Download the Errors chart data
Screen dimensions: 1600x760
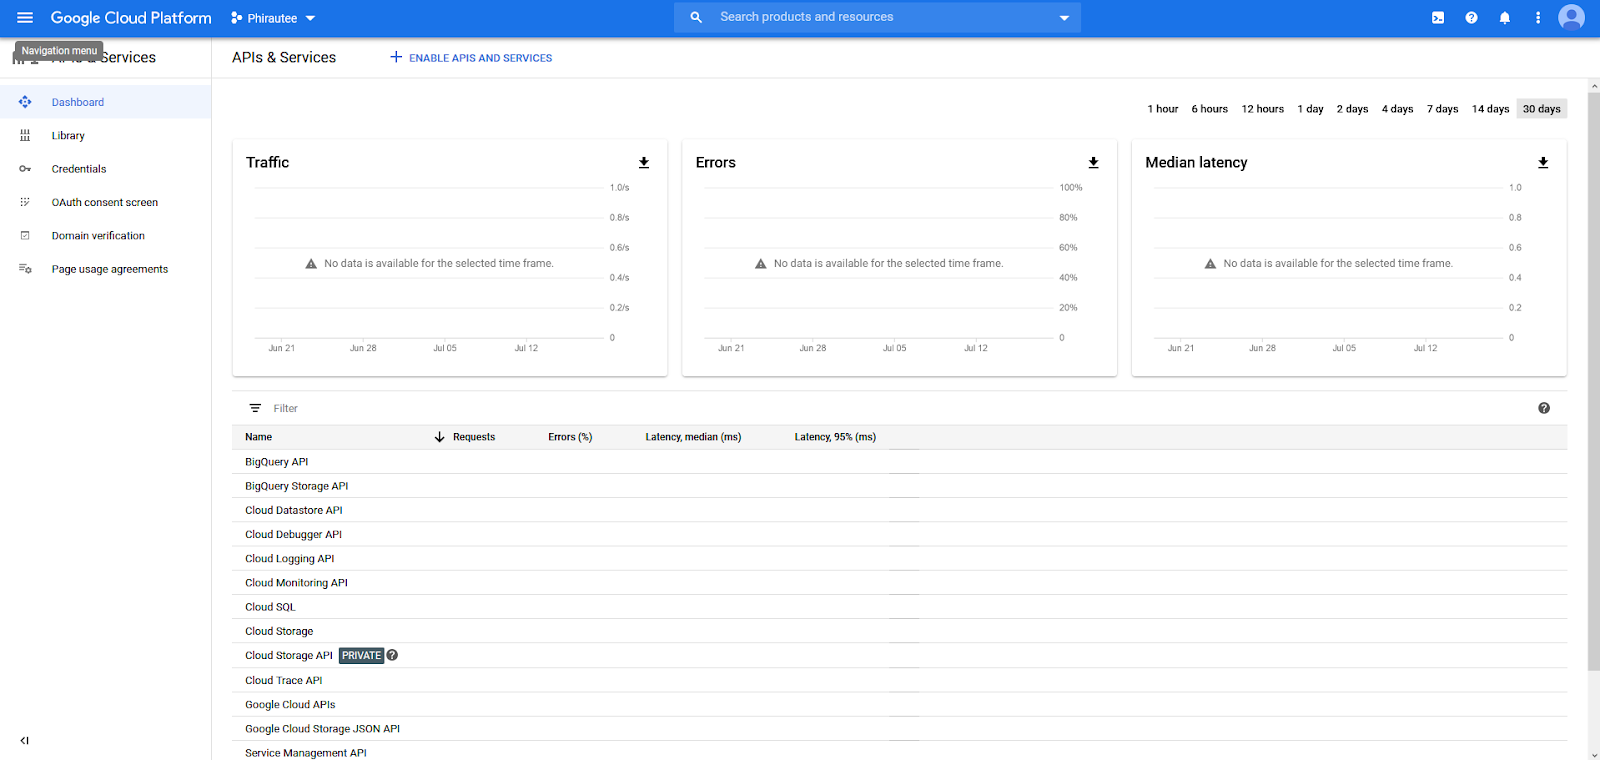tap(1093, 163)
